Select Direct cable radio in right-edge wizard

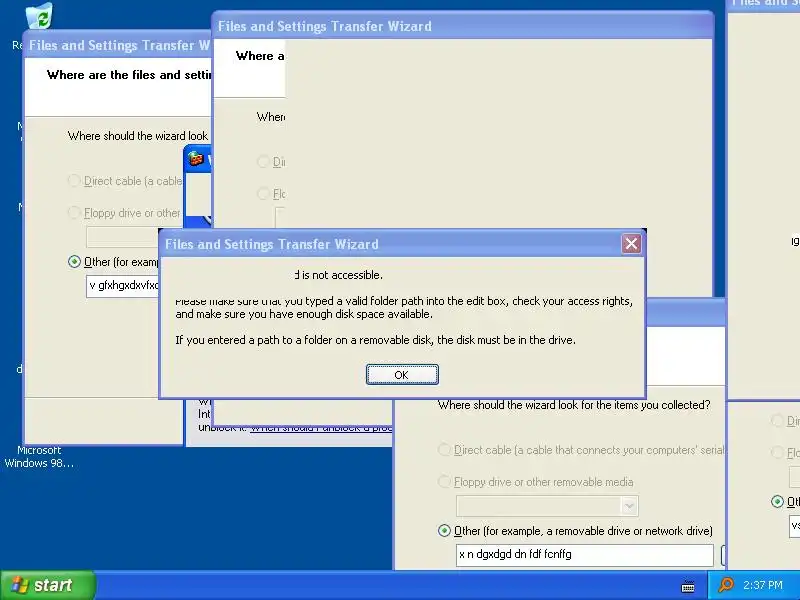click(x=777, y=420)
